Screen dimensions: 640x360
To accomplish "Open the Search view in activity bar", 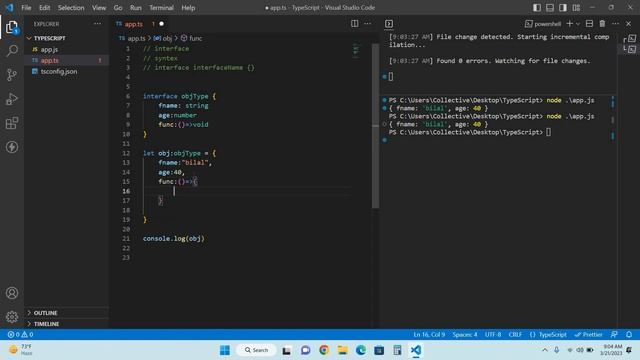I will (x=12, y=51).
